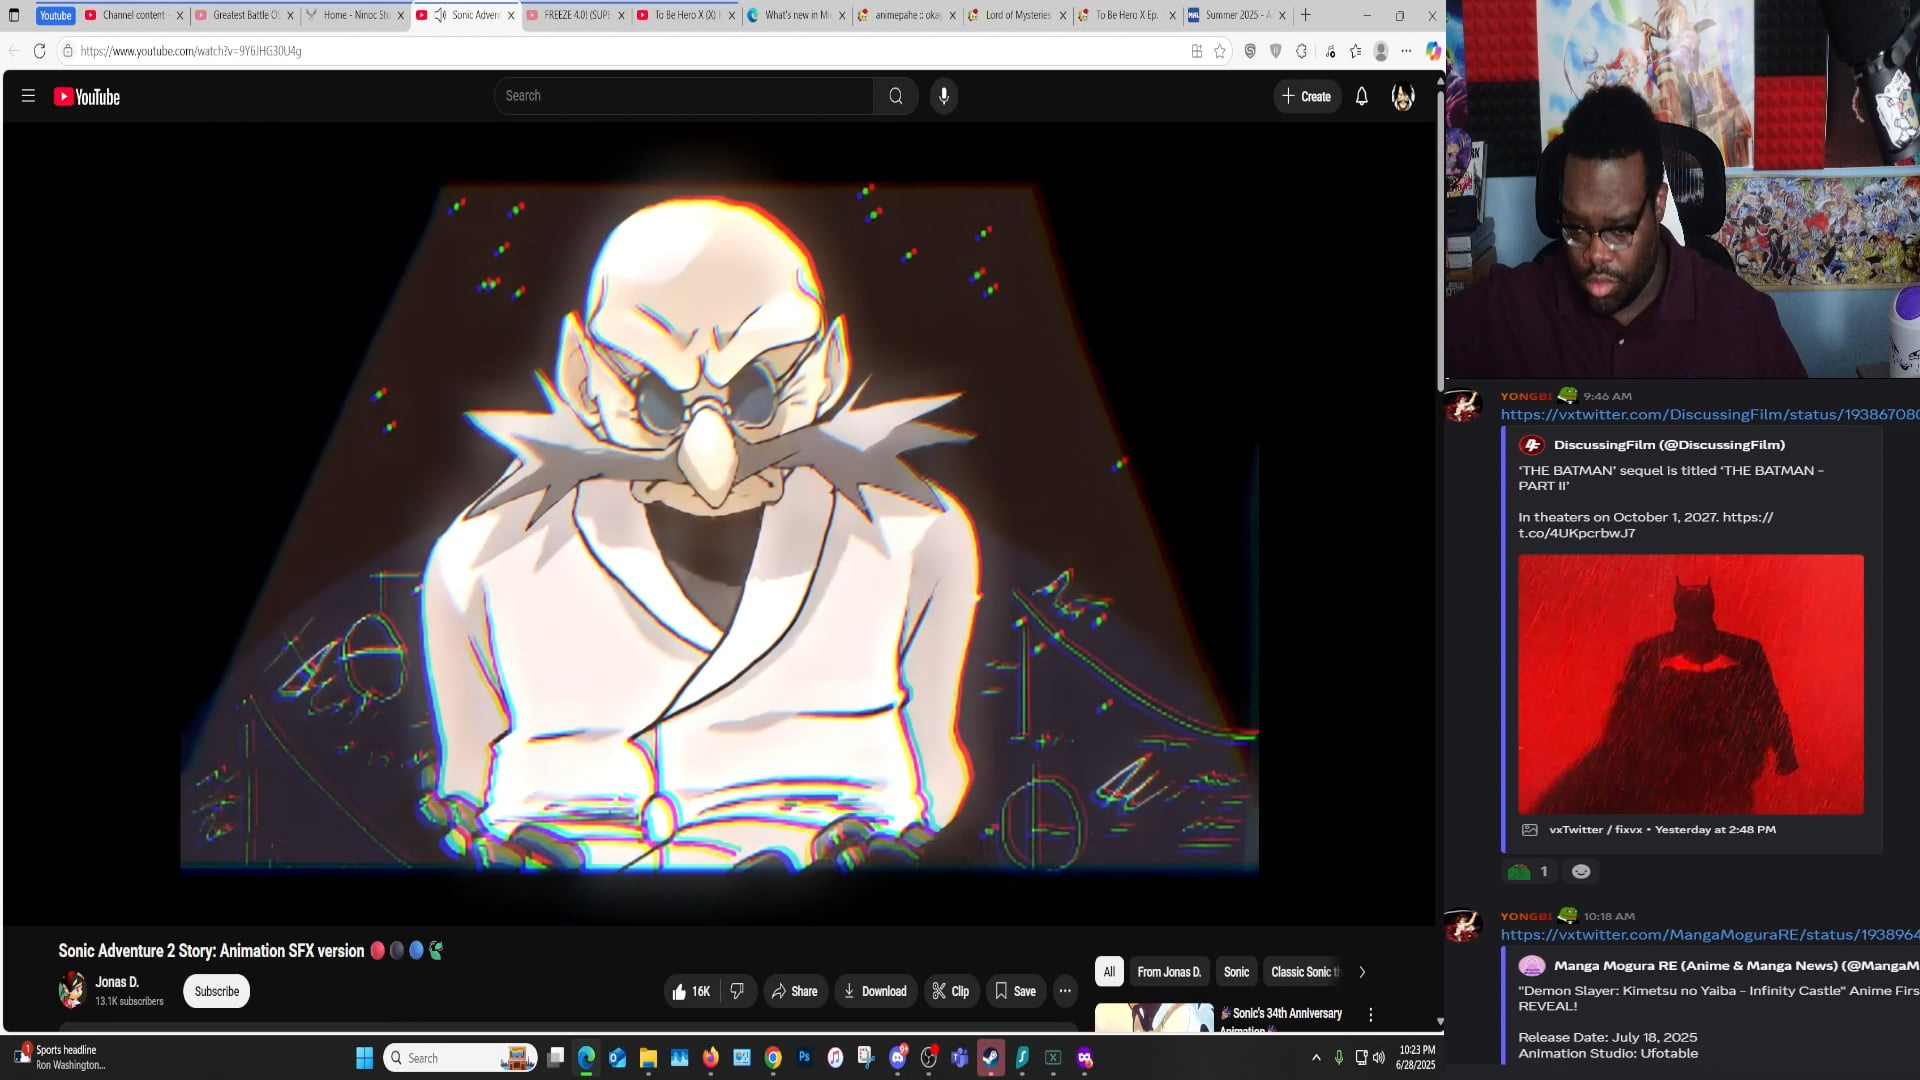Image resolution: width=1920 pixels, height=1080 pixels.
Task: Like the video with thumbs up
Action: 691,991
